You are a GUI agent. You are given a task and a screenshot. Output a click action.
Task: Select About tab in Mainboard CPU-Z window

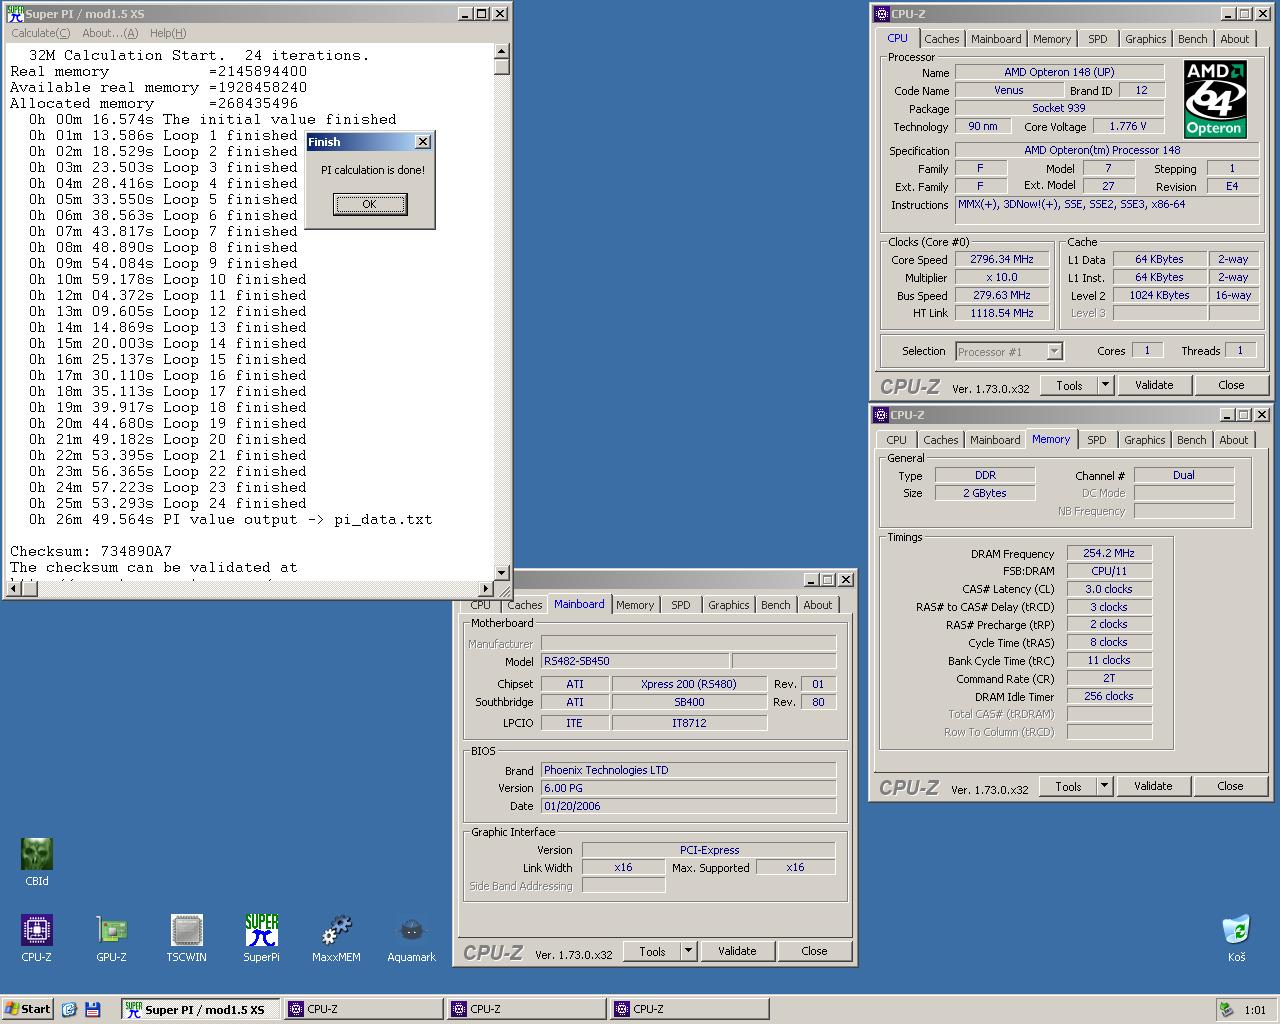[x=817, y=605]
